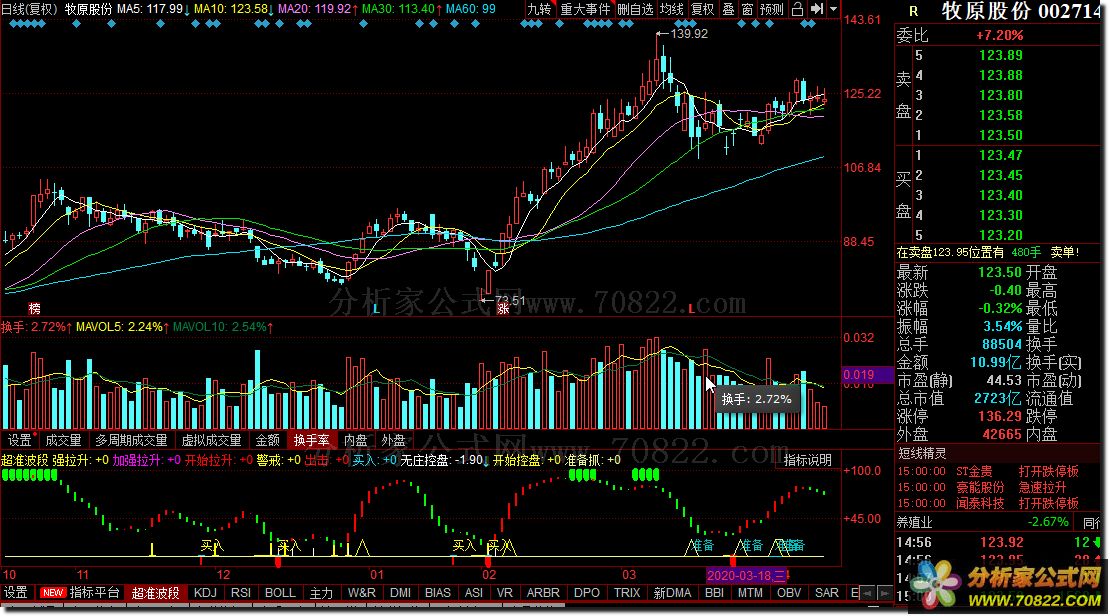Select the DPO indicator tab

[587, 593]
